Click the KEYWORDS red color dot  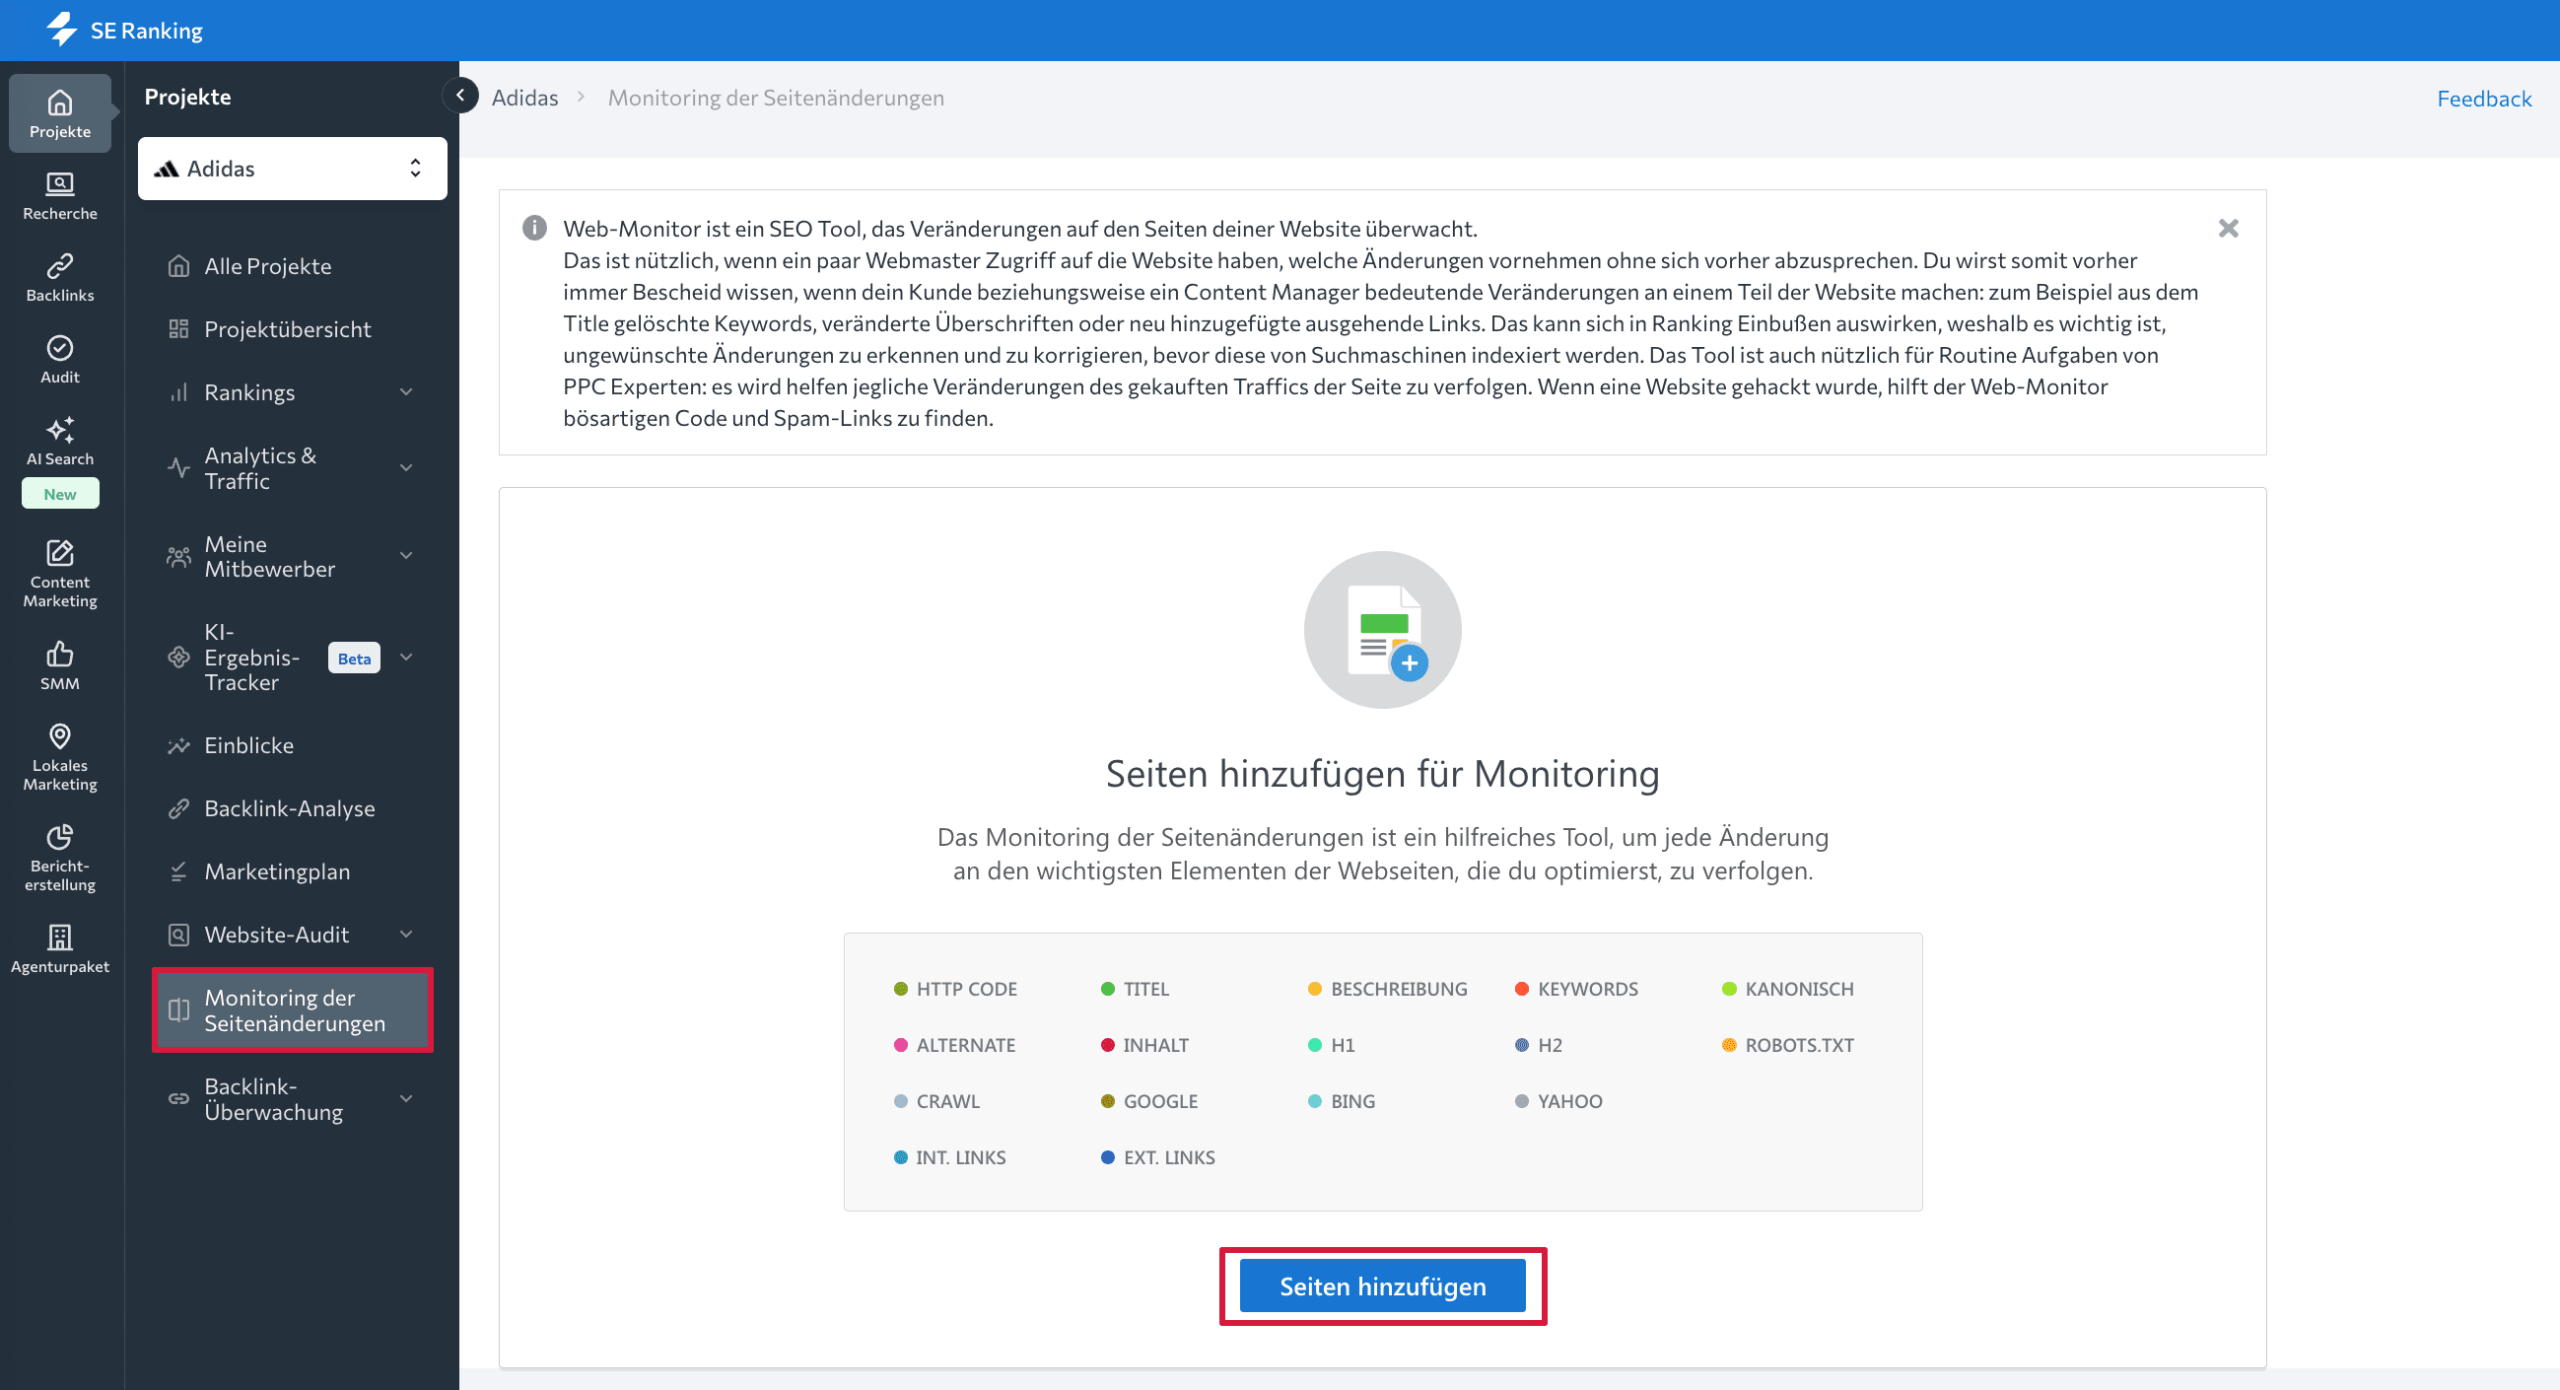click(x=1522, y=989)
